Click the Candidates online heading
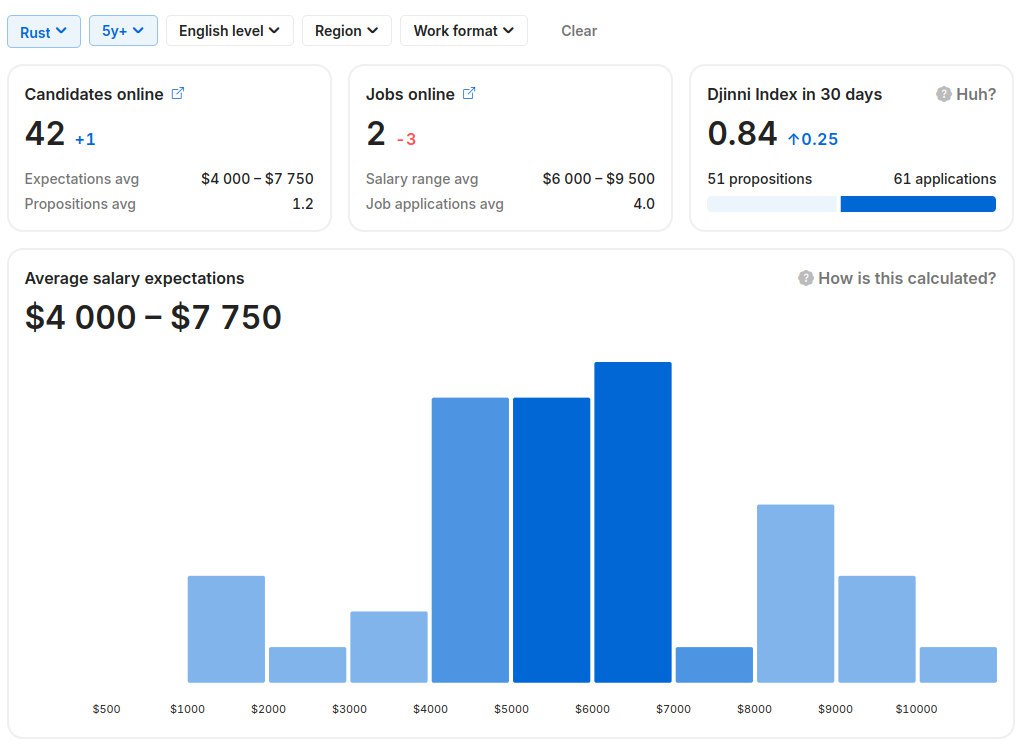This screenshot has height=744, width=1023. tap(94, 94)
